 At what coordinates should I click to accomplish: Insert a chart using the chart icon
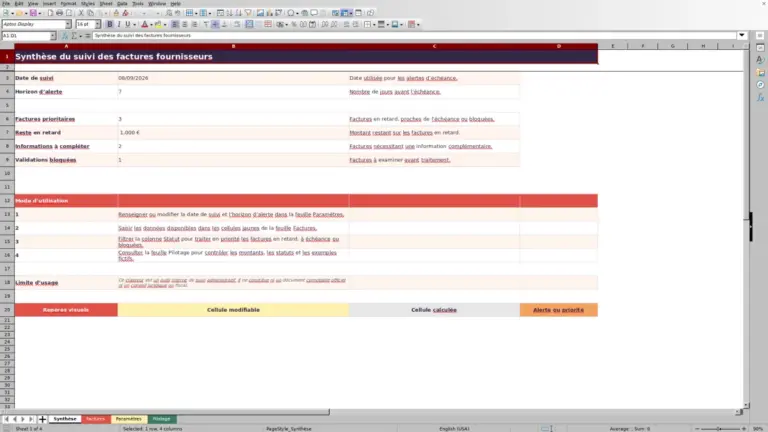(x=269, y=13)
